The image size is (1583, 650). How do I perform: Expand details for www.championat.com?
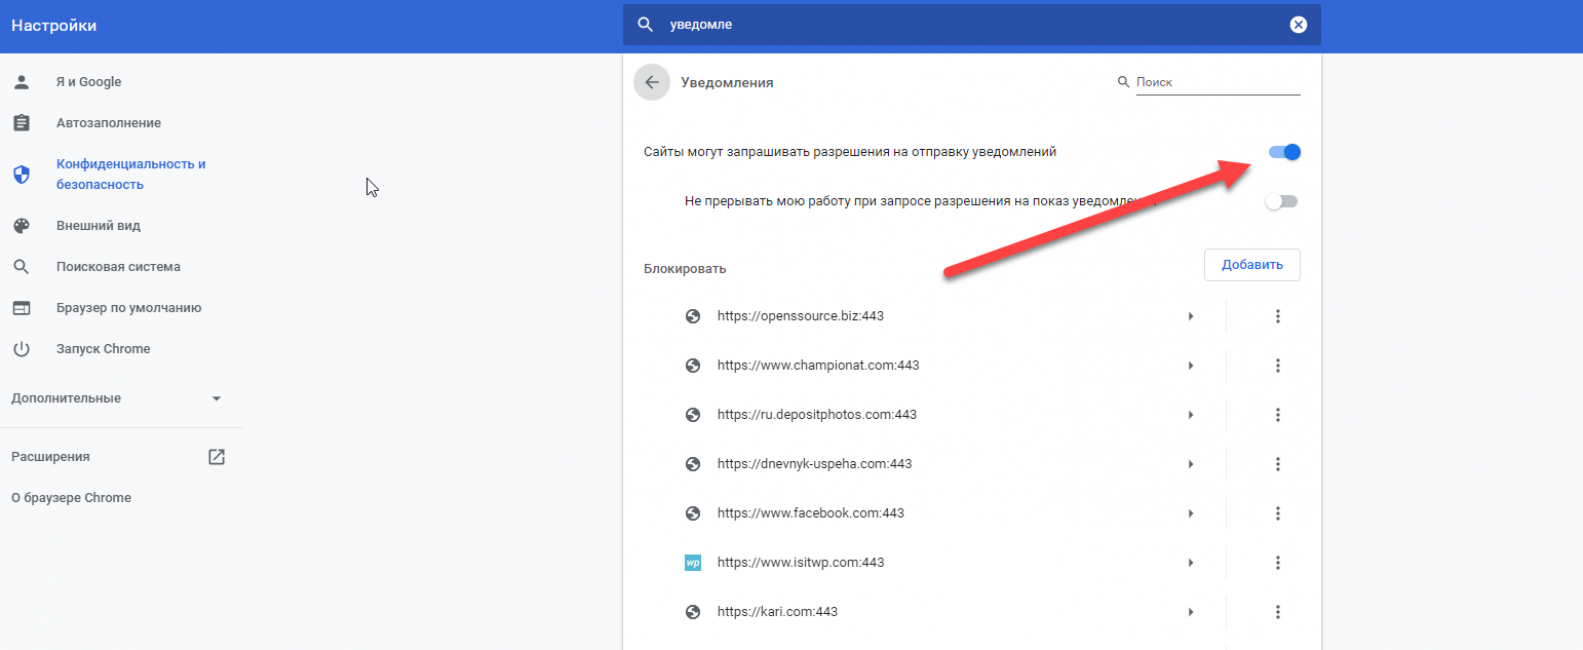(1190, 366)
